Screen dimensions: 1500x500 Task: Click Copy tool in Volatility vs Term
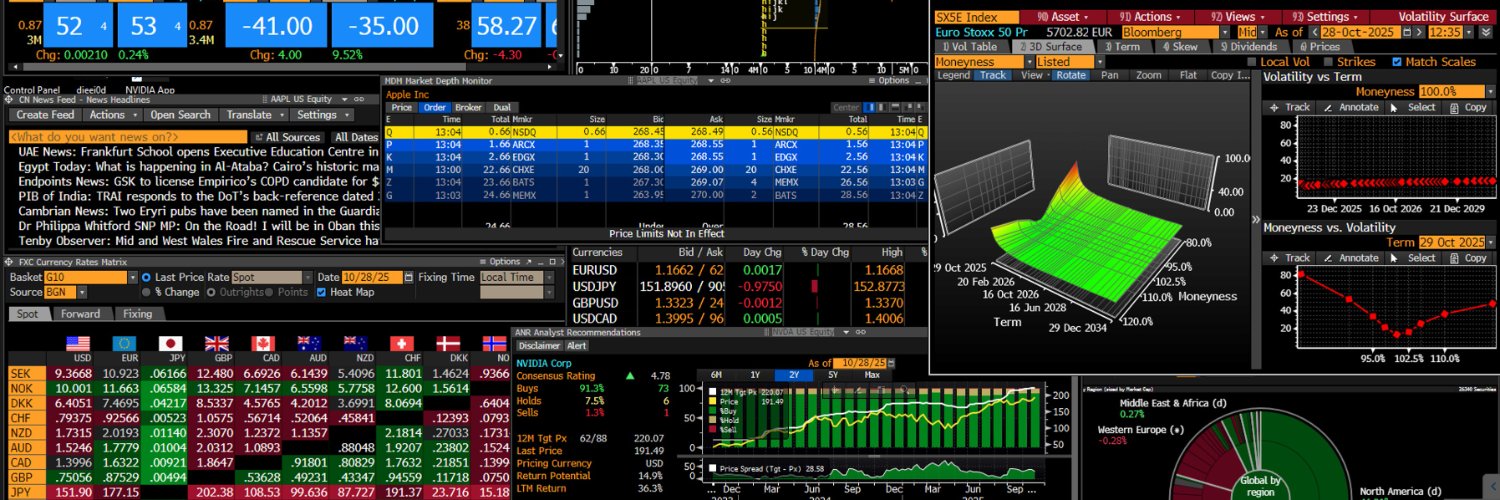[1467, 107]
